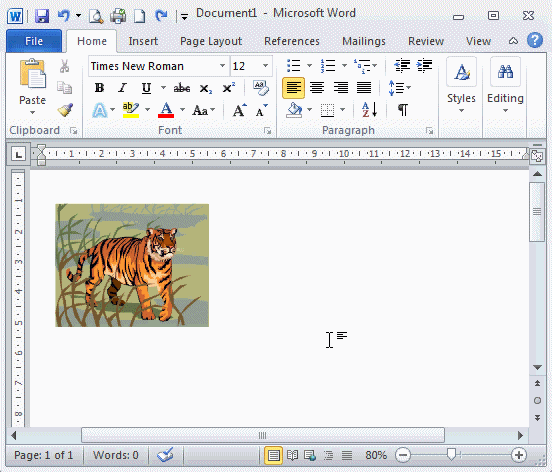Switch to the Page Layout tab
The width and height of the screenshot is (552, 472).
tap(211, 41)
